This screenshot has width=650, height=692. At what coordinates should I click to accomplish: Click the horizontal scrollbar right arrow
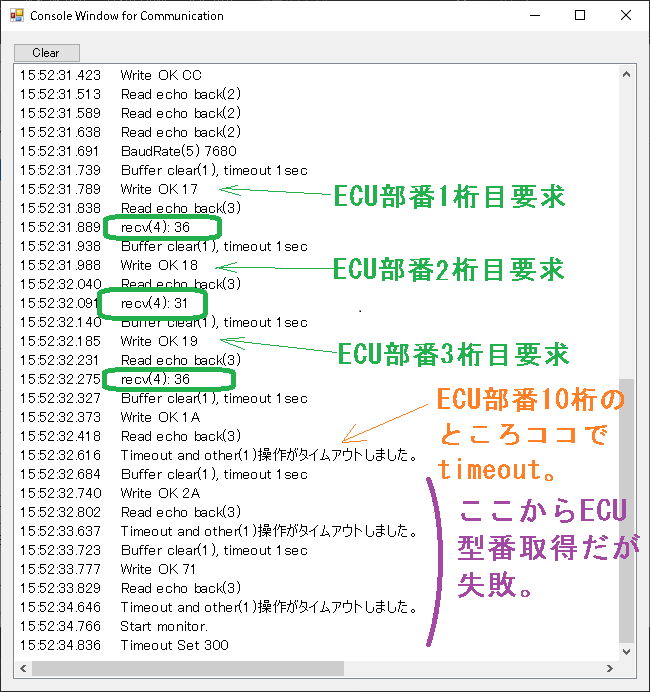coord(610,669)
